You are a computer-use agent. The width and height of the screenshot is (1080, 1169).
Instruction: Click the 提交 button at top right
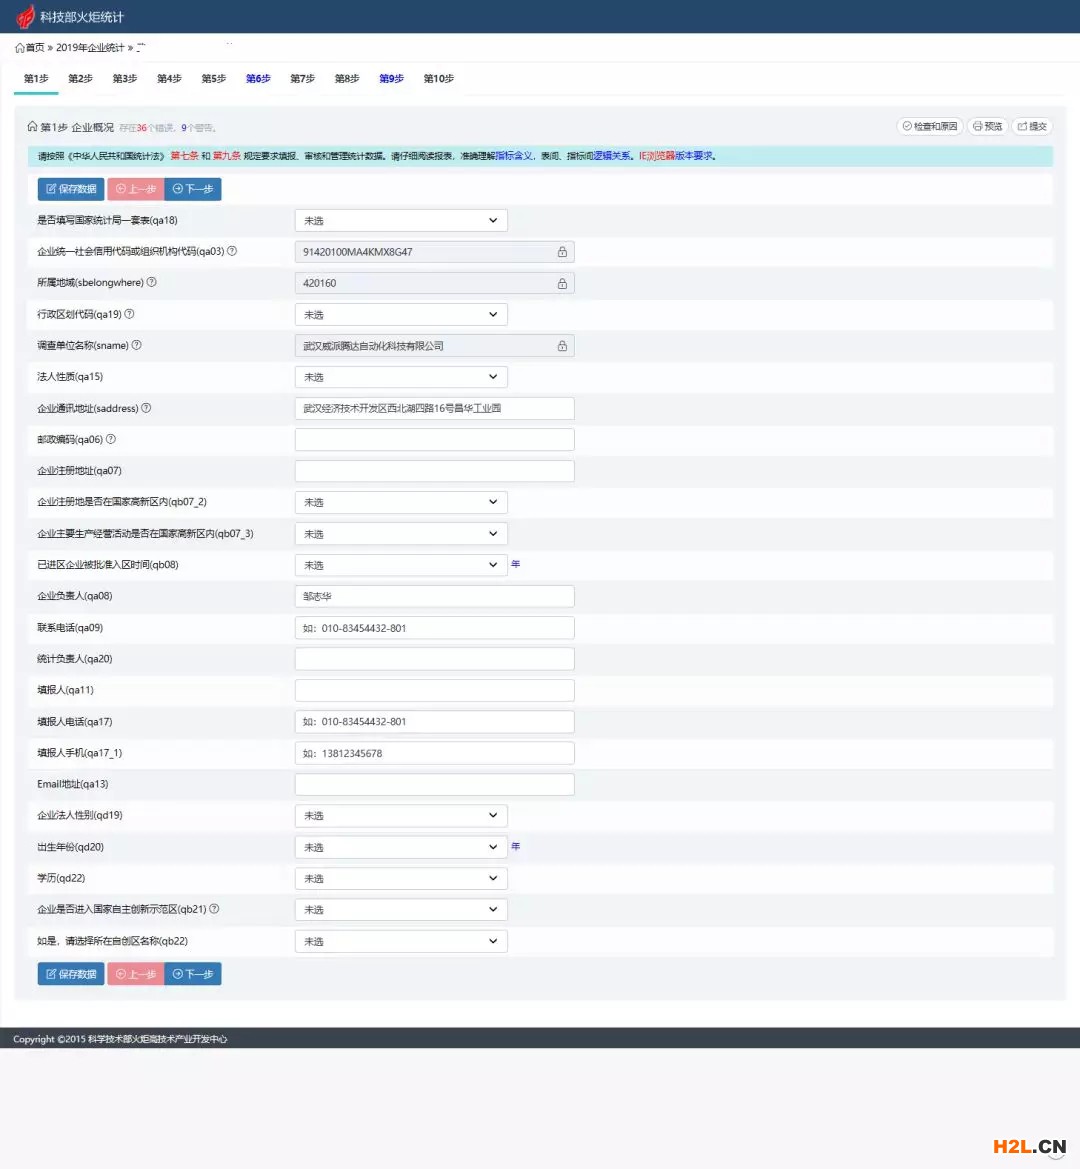point(1032,127)
